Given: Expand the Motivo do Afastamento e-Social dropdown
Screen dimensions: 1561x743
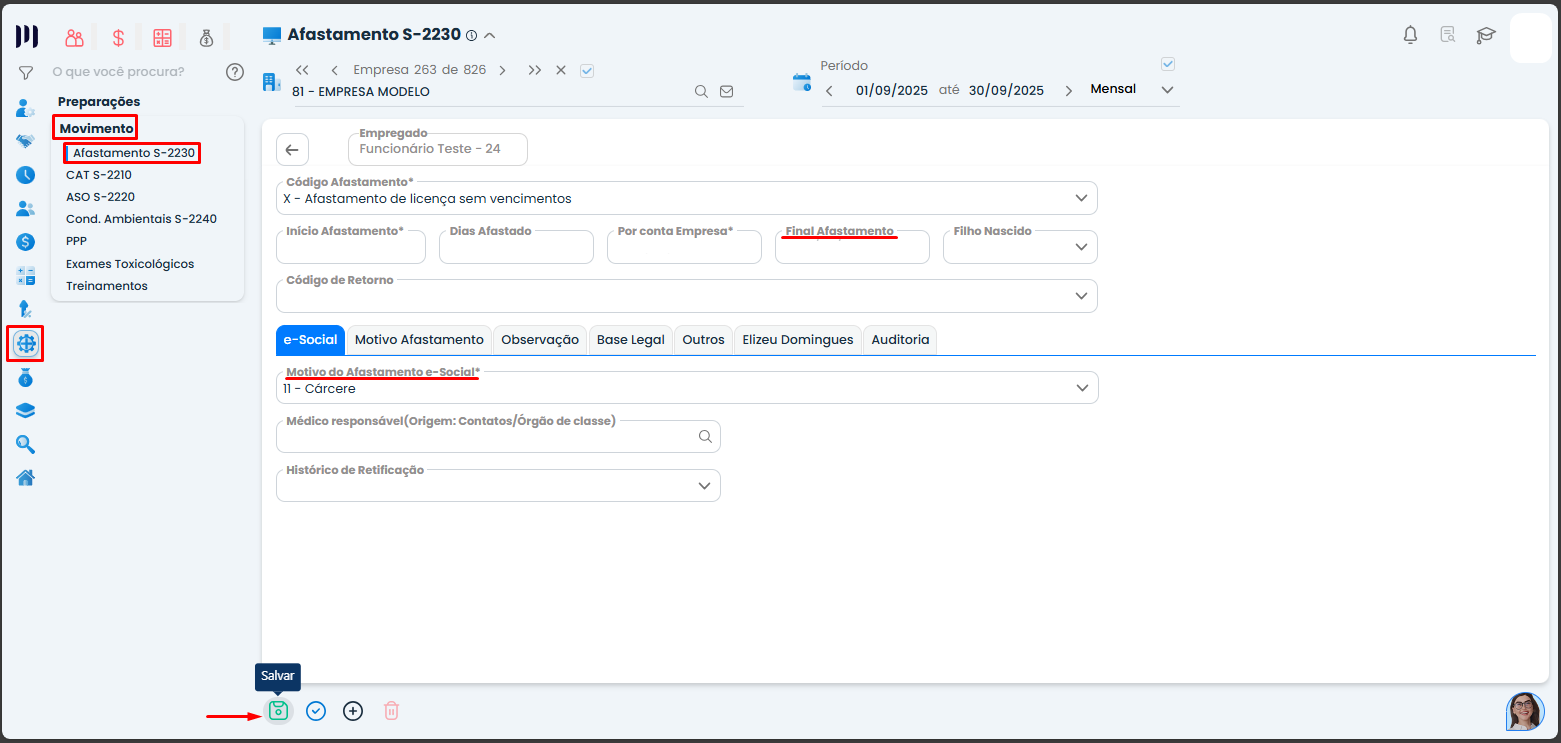Looking at the screenshot, I should (1081, 388).
